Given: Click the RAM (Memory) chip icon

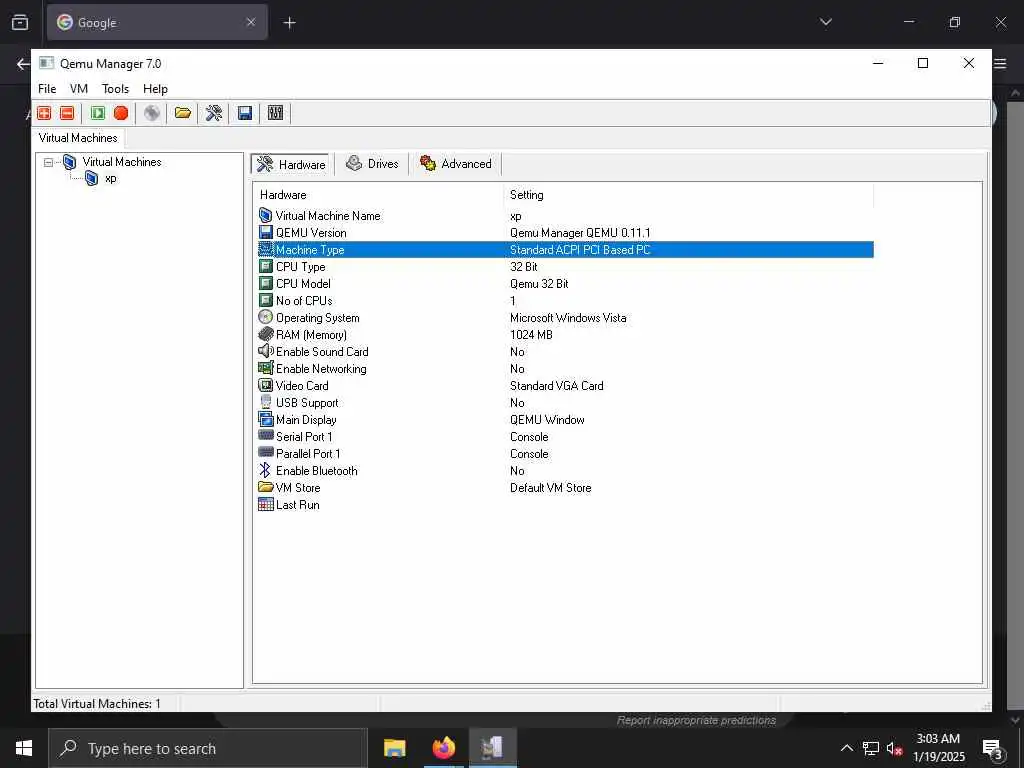Looking at the screenshot, I should tap(265, 334).
